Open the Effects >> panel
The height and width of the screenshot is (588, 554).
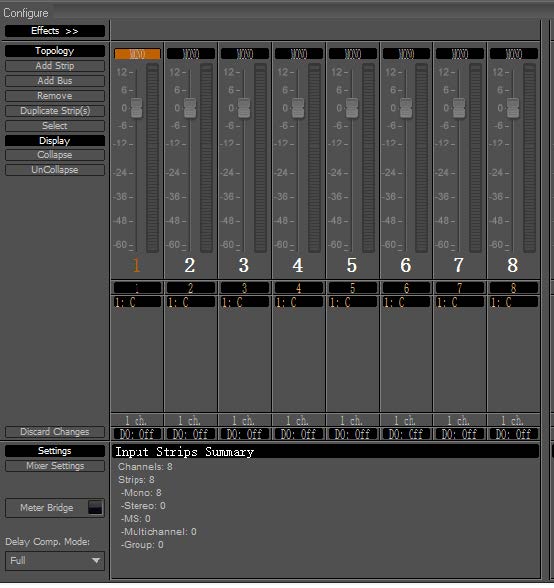(55, 31)
